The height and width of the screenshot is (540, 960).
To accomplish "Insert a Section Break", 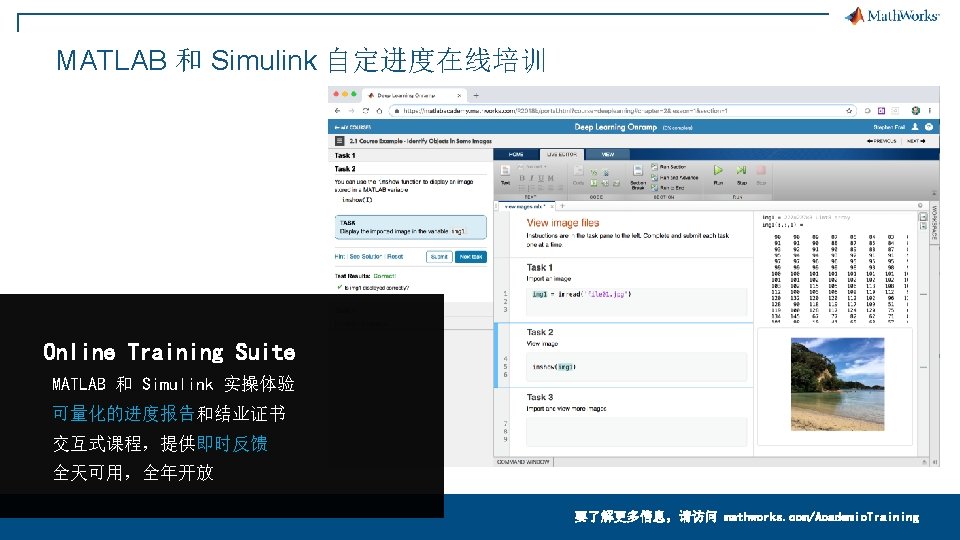I will click(637, 177).
